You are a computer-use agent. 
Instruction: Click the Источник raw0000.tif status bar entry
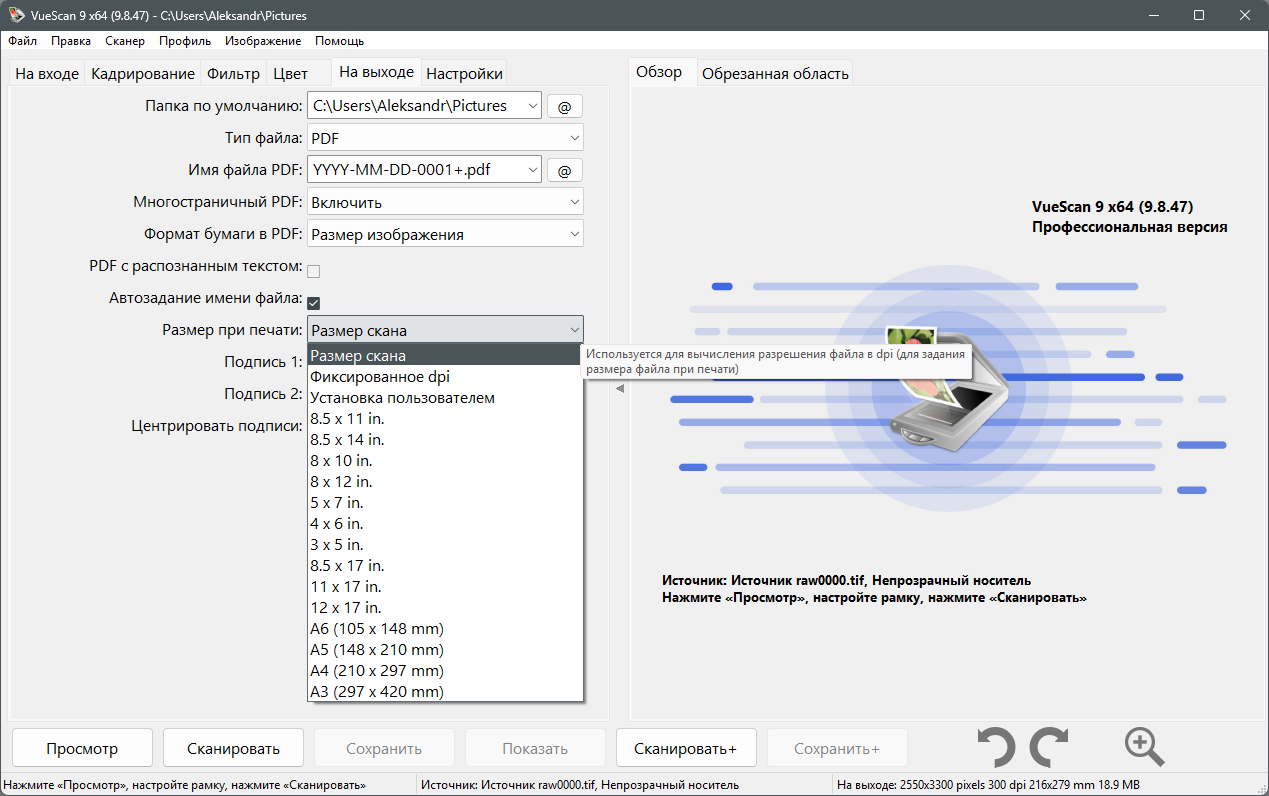(x=580, y=785)
